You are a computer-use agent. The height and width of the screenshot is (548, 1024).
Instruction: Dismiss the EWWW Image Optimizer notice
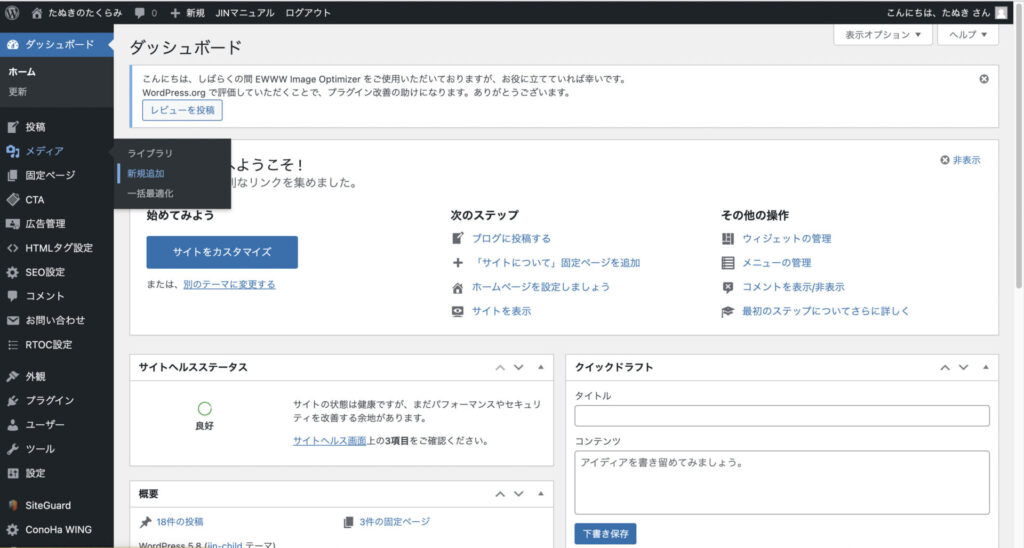click(984, 79)
